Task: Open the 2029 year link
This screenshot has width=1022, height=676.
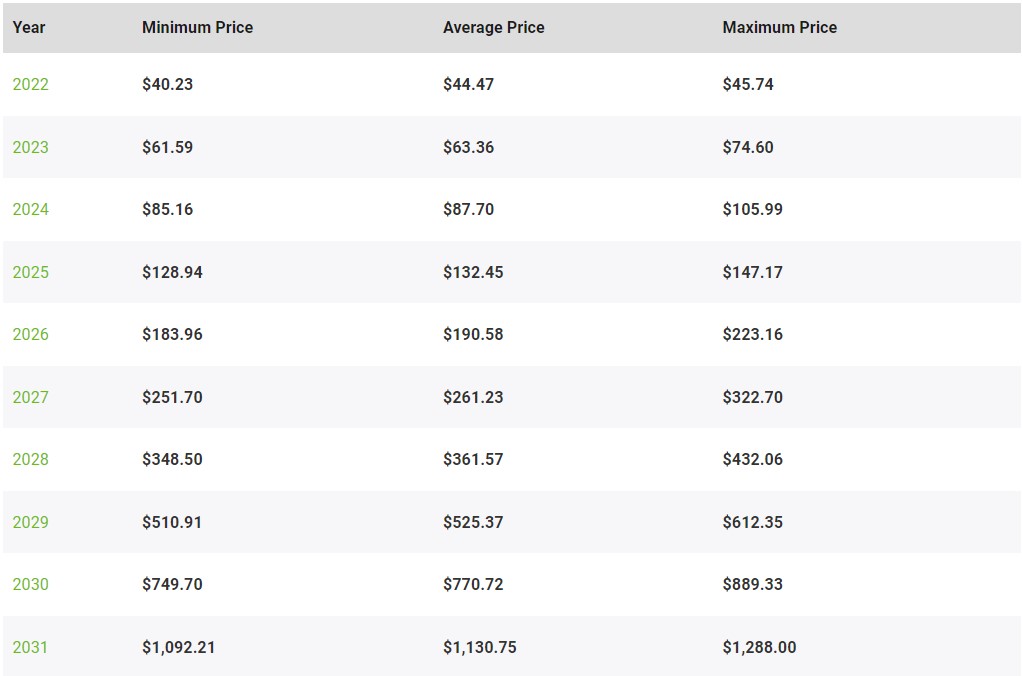Action: point(31,522)
